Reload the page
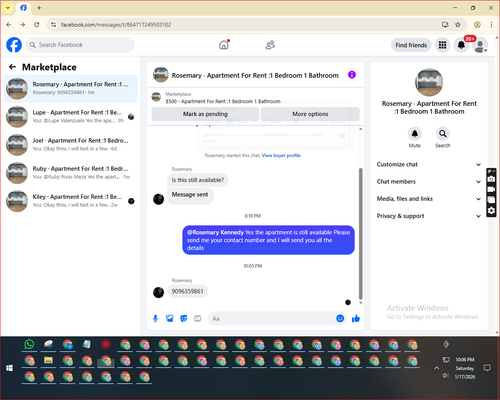Screen dimensions: 500x400 (x=37, y=25)
